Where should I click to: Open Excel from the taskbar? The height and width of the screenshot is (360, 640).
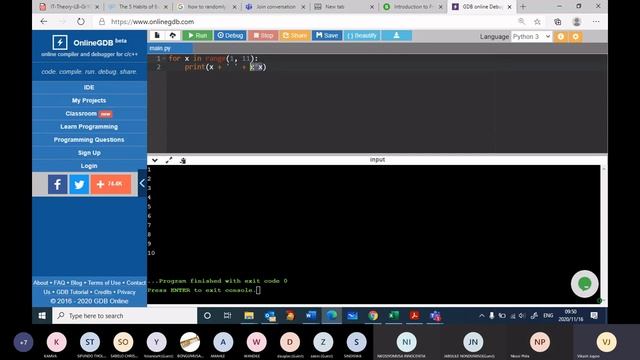click(393, 316)
